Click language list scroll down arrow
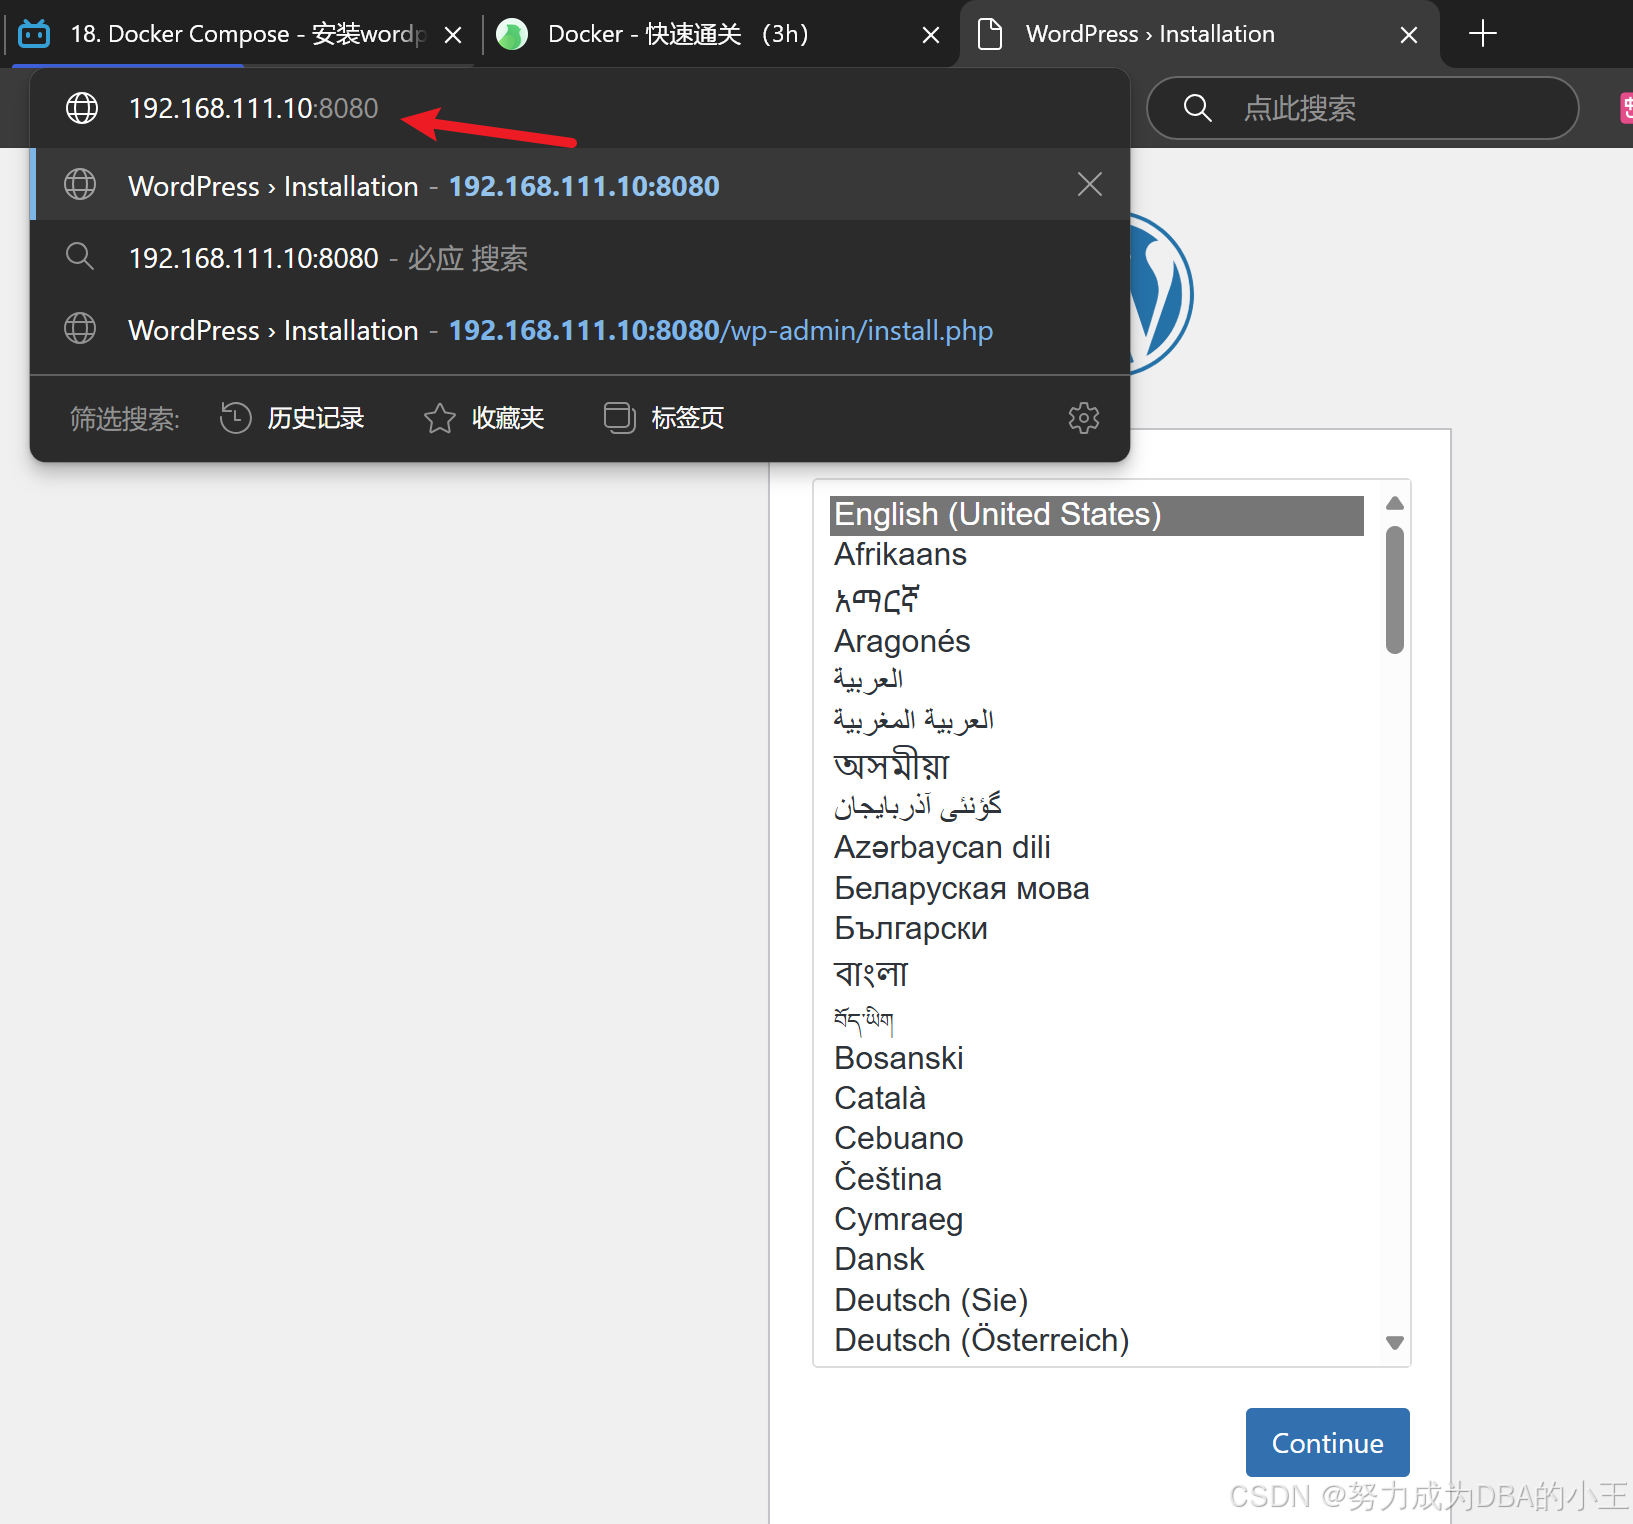 click(1395, 1343)
